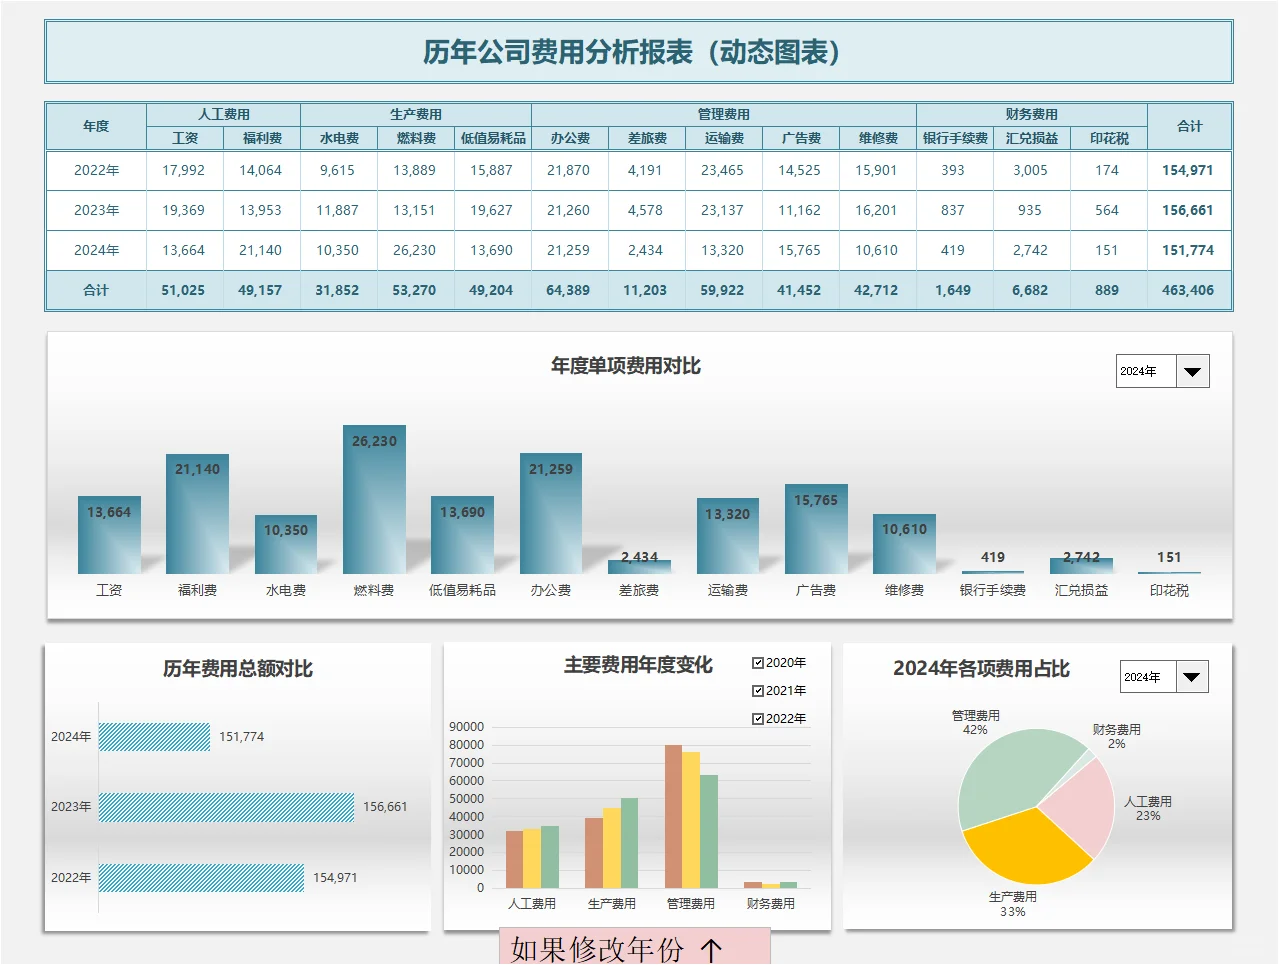The width and height of the screenshot is (1279, 965).
Task: Open the year dropdown beside 2024年各项费用占比 pie chart
Action: (x=1191, y=676)
